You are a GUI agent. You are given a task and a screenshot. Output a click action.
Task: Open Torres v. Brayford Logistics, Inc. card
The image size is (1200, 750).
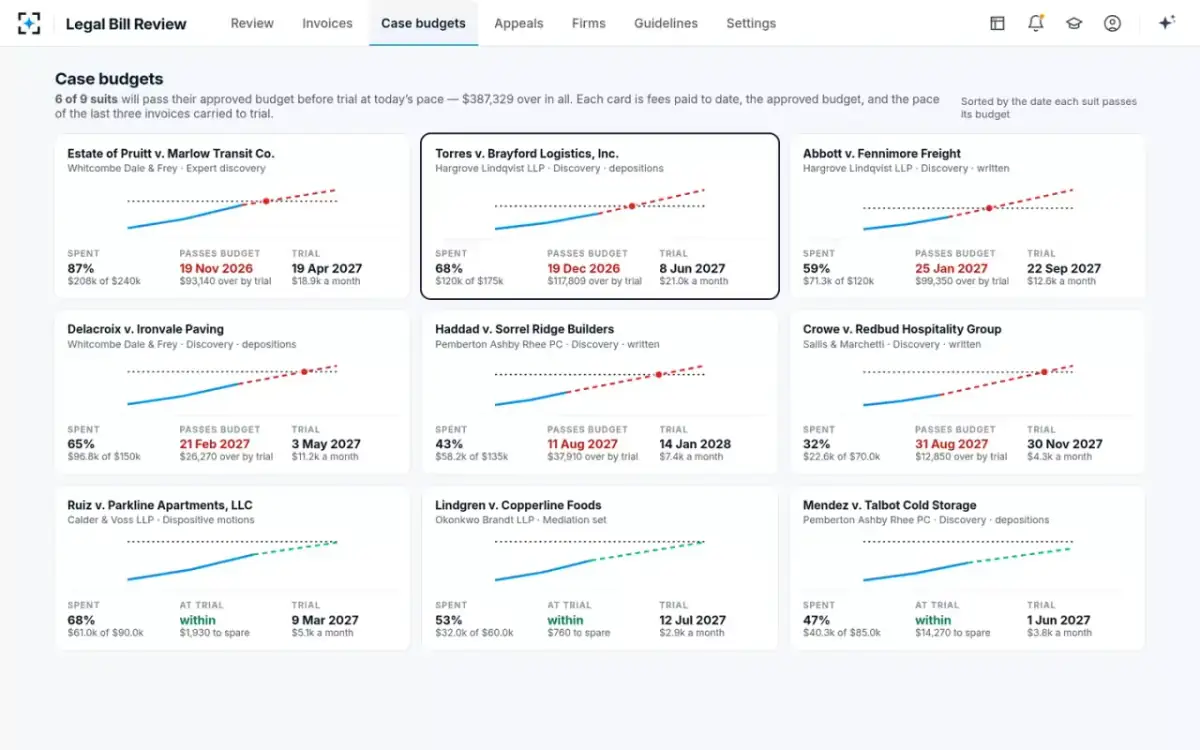click(x=600, y=216)
